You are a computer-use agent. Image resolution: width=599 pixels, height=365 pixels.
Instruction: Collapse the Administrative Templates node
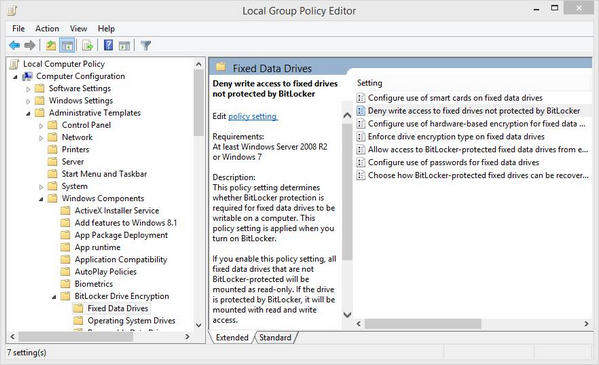[28, 114]
